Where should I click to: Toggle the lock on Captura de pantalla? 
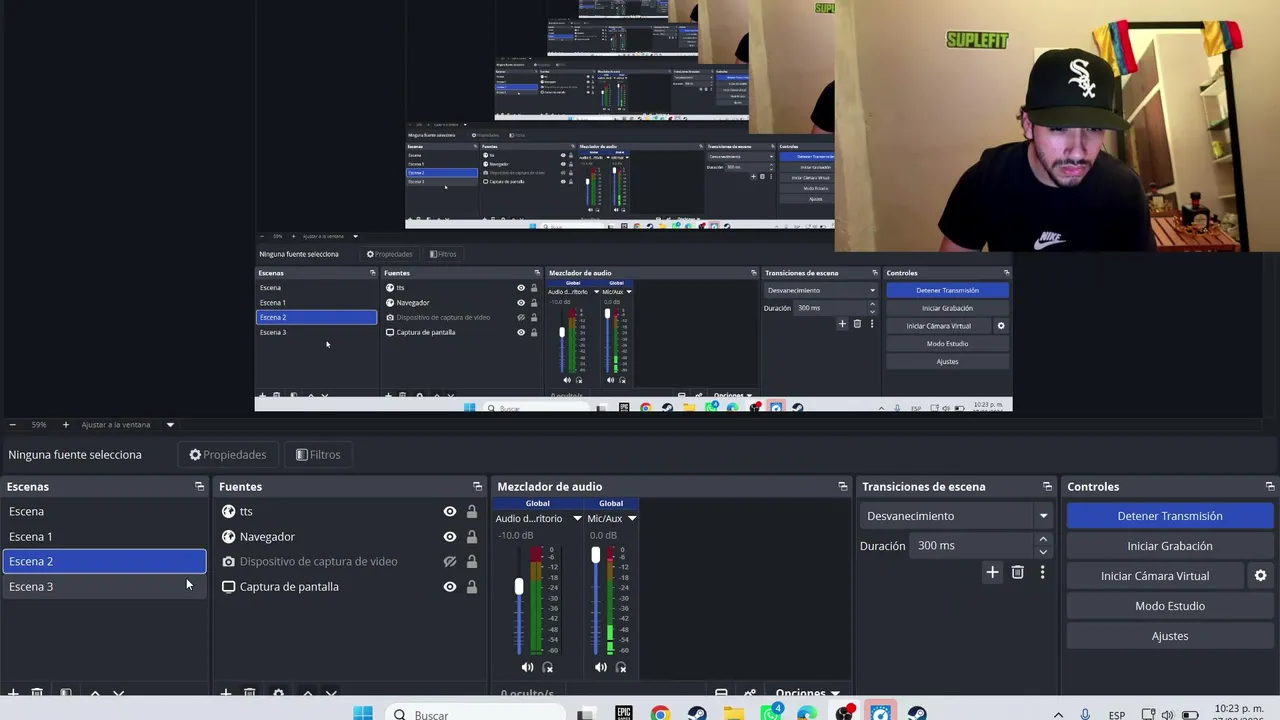pos(472,587)
